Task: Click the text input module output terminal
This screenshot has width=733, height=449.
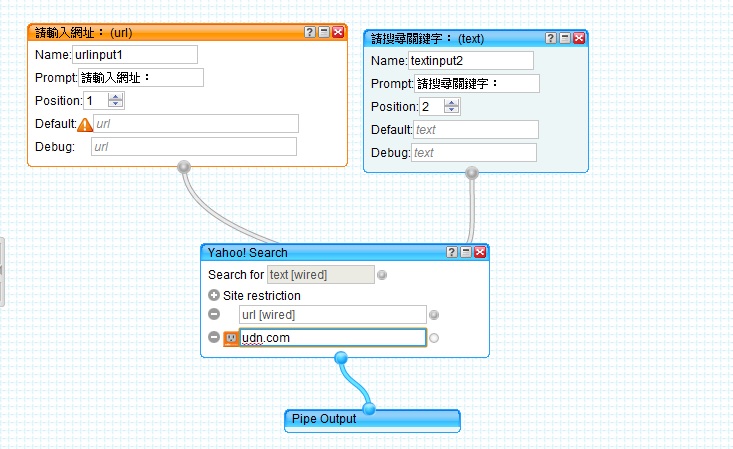Action: (x=472, y=173)
